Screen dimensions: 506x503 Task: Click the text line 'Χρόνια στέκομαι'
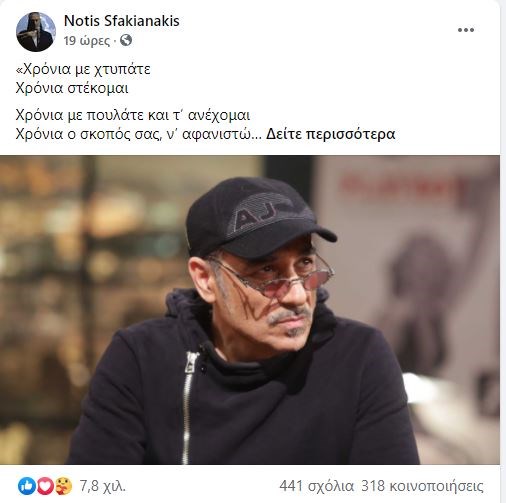[x=72, y=88]
